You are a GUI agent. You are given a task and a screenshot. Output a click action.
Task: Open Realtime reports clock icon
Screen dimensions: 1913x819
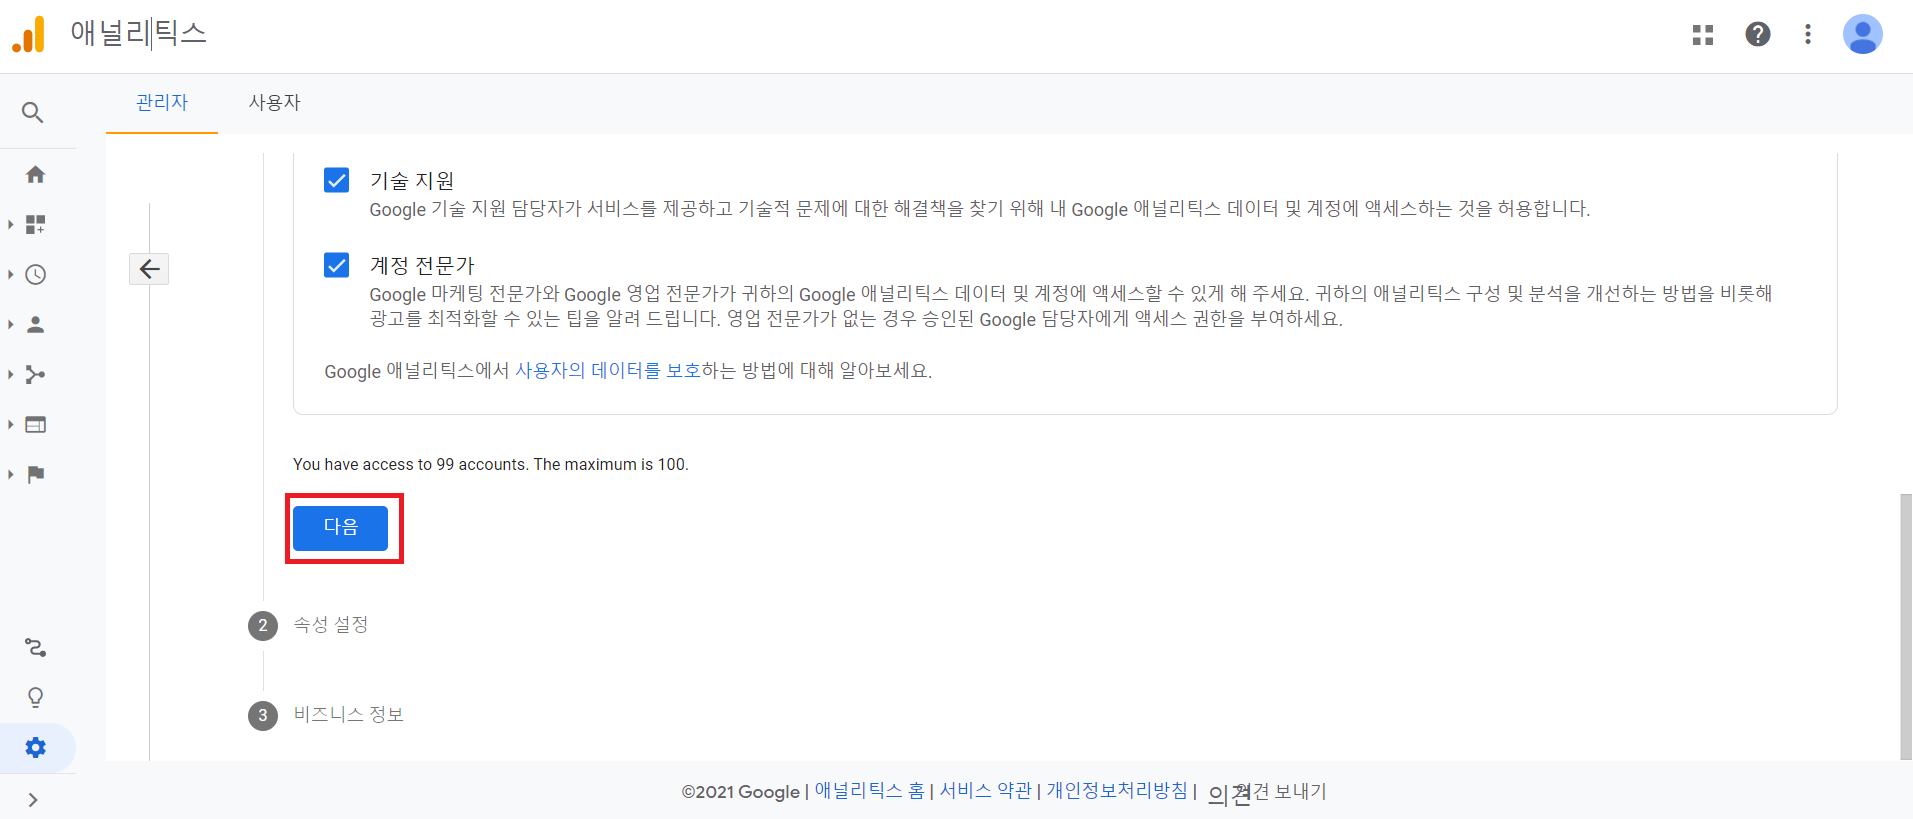(x=35, y=275)
